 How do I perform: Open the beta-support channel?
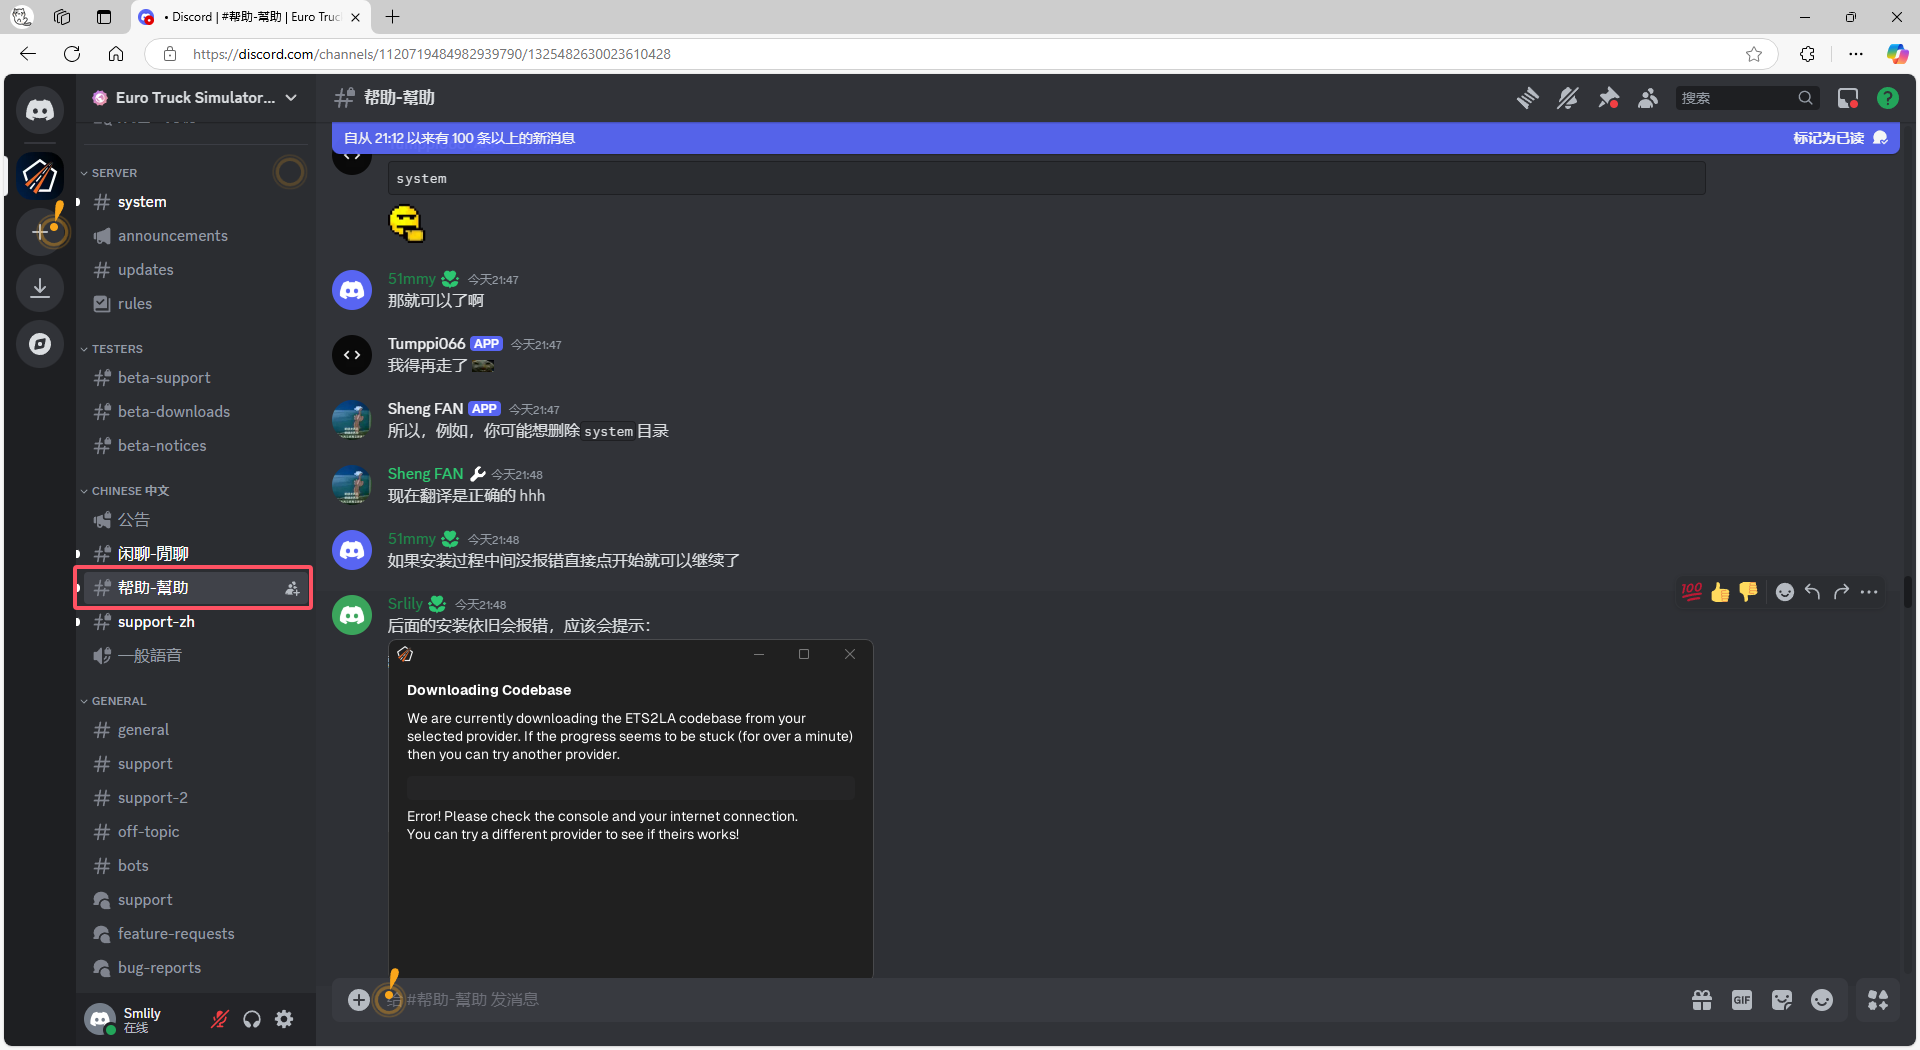tap(195, 378)
